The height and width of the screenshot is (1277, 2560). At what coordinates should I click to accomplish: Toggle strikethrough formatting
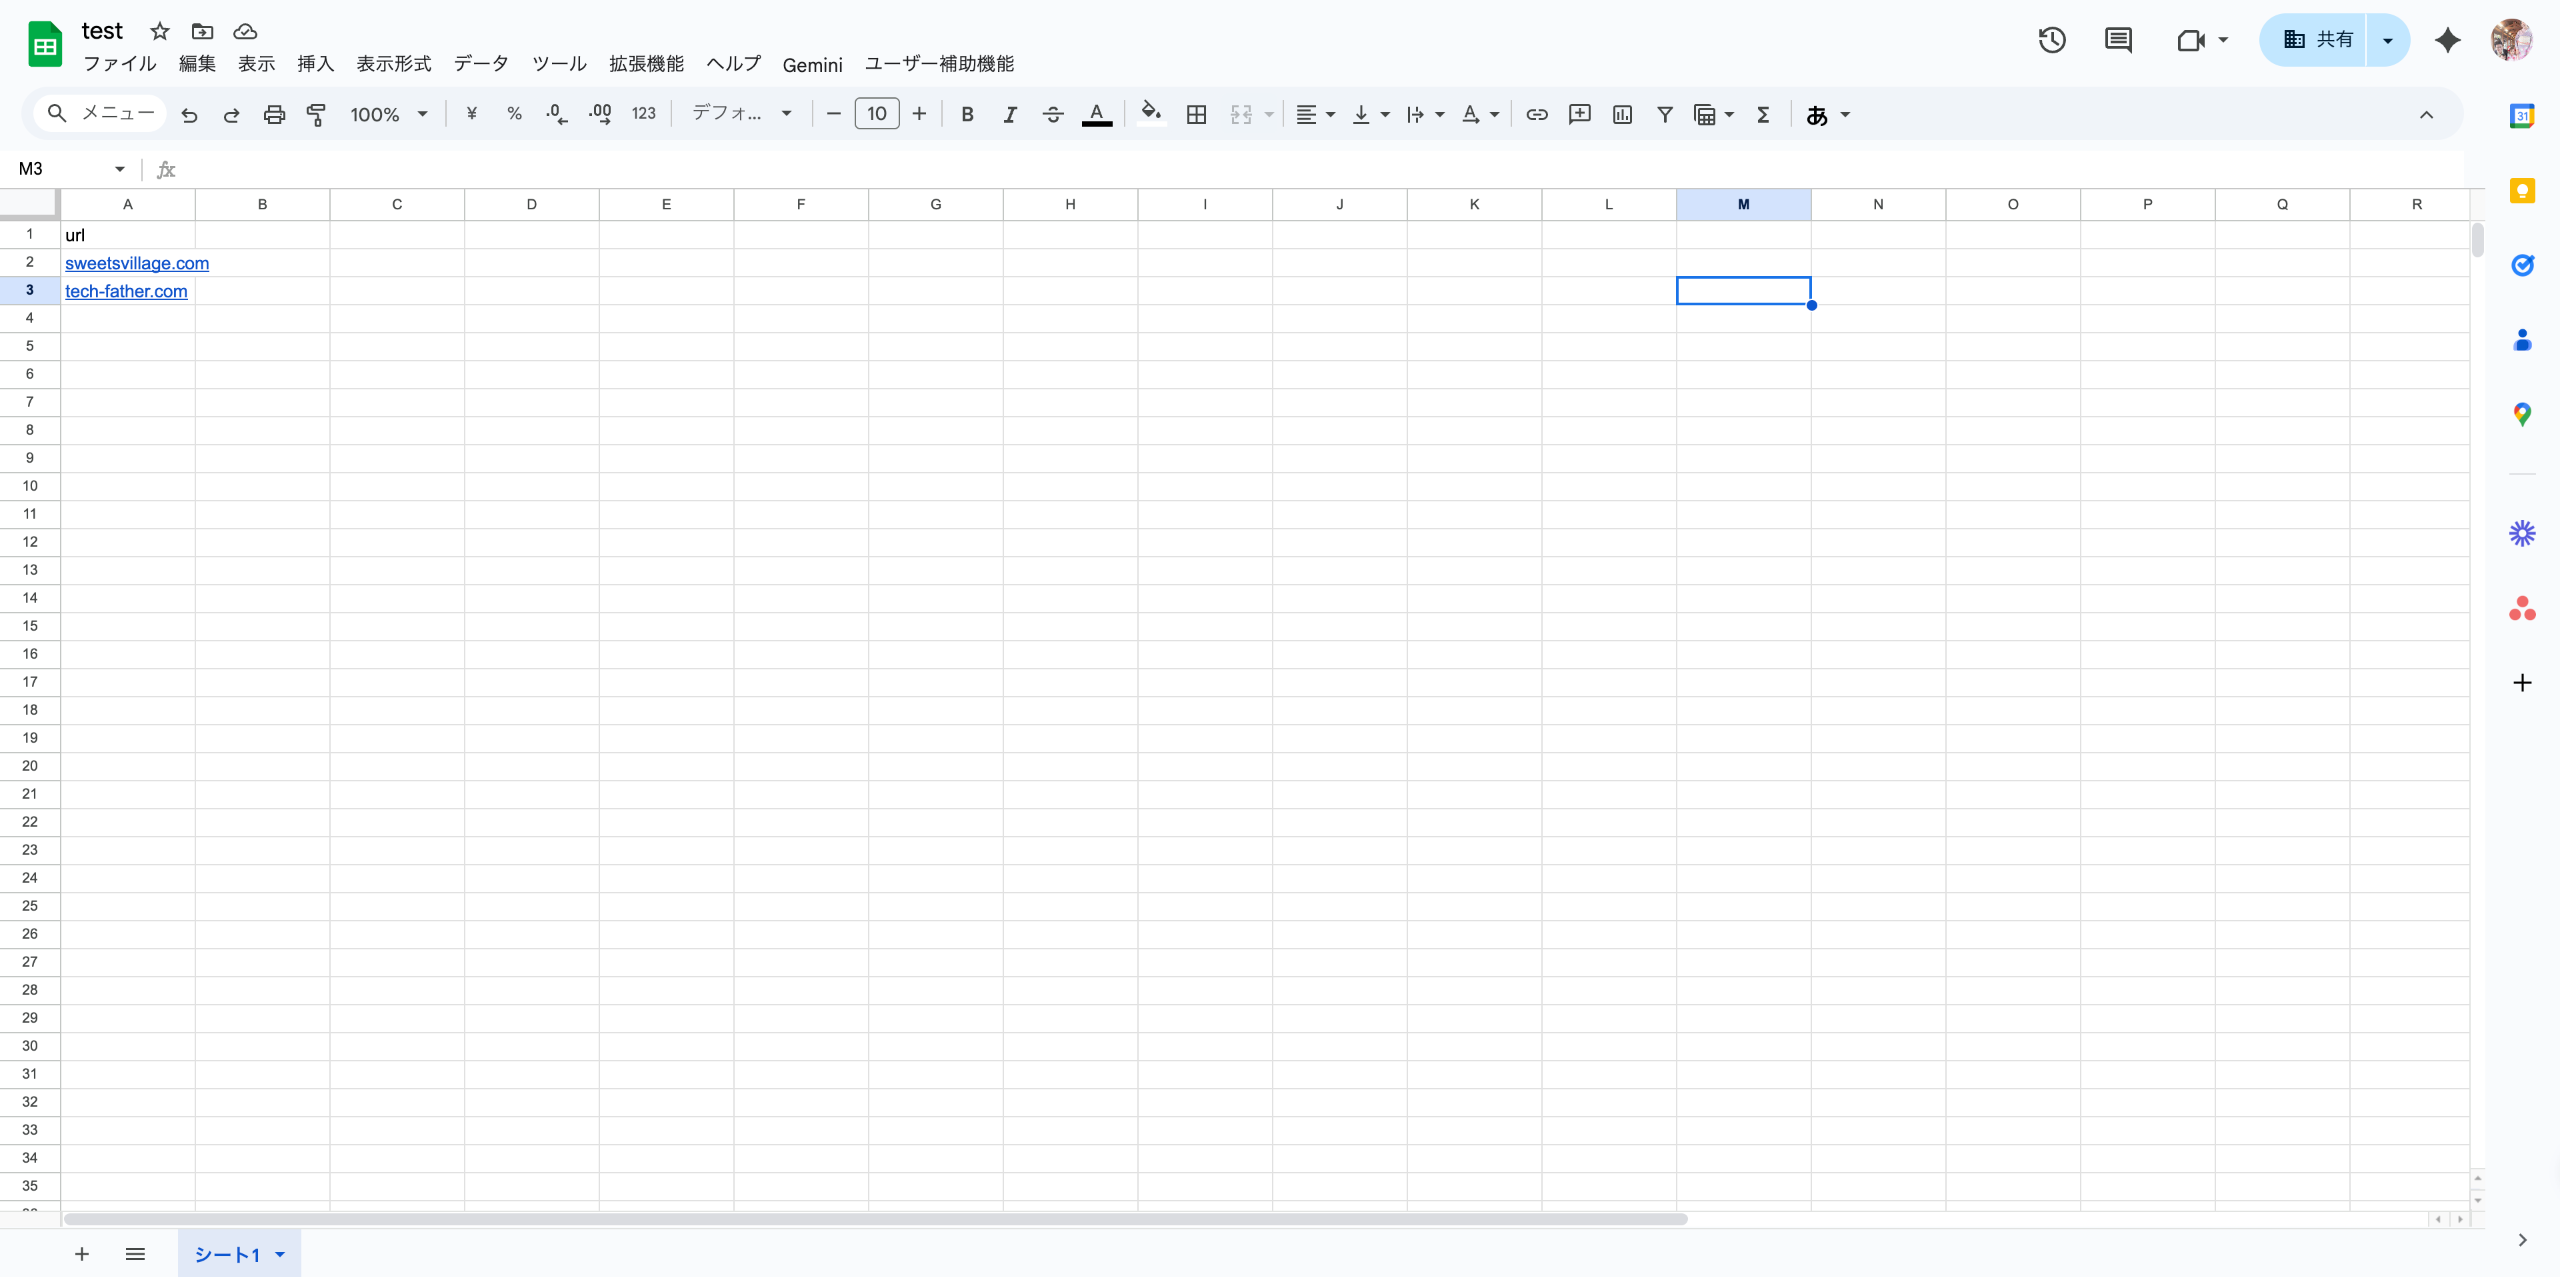1052,115
